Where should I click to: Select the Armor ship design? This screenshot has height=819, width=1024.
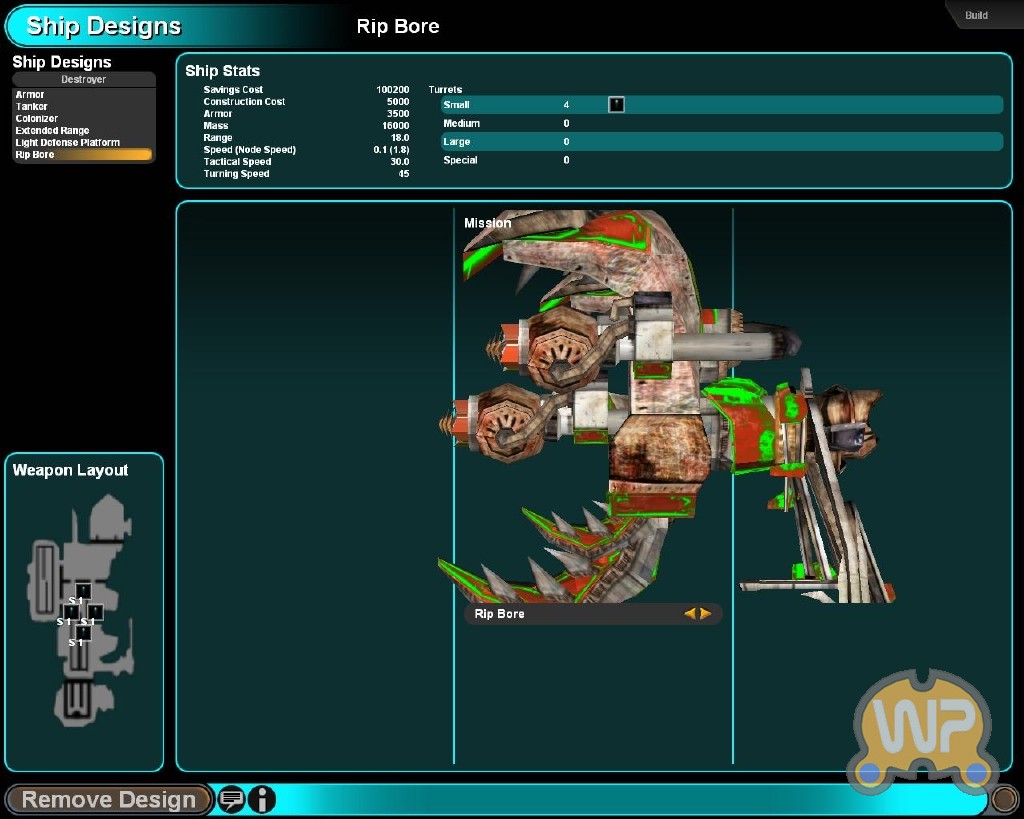click(x=30, y=95)
